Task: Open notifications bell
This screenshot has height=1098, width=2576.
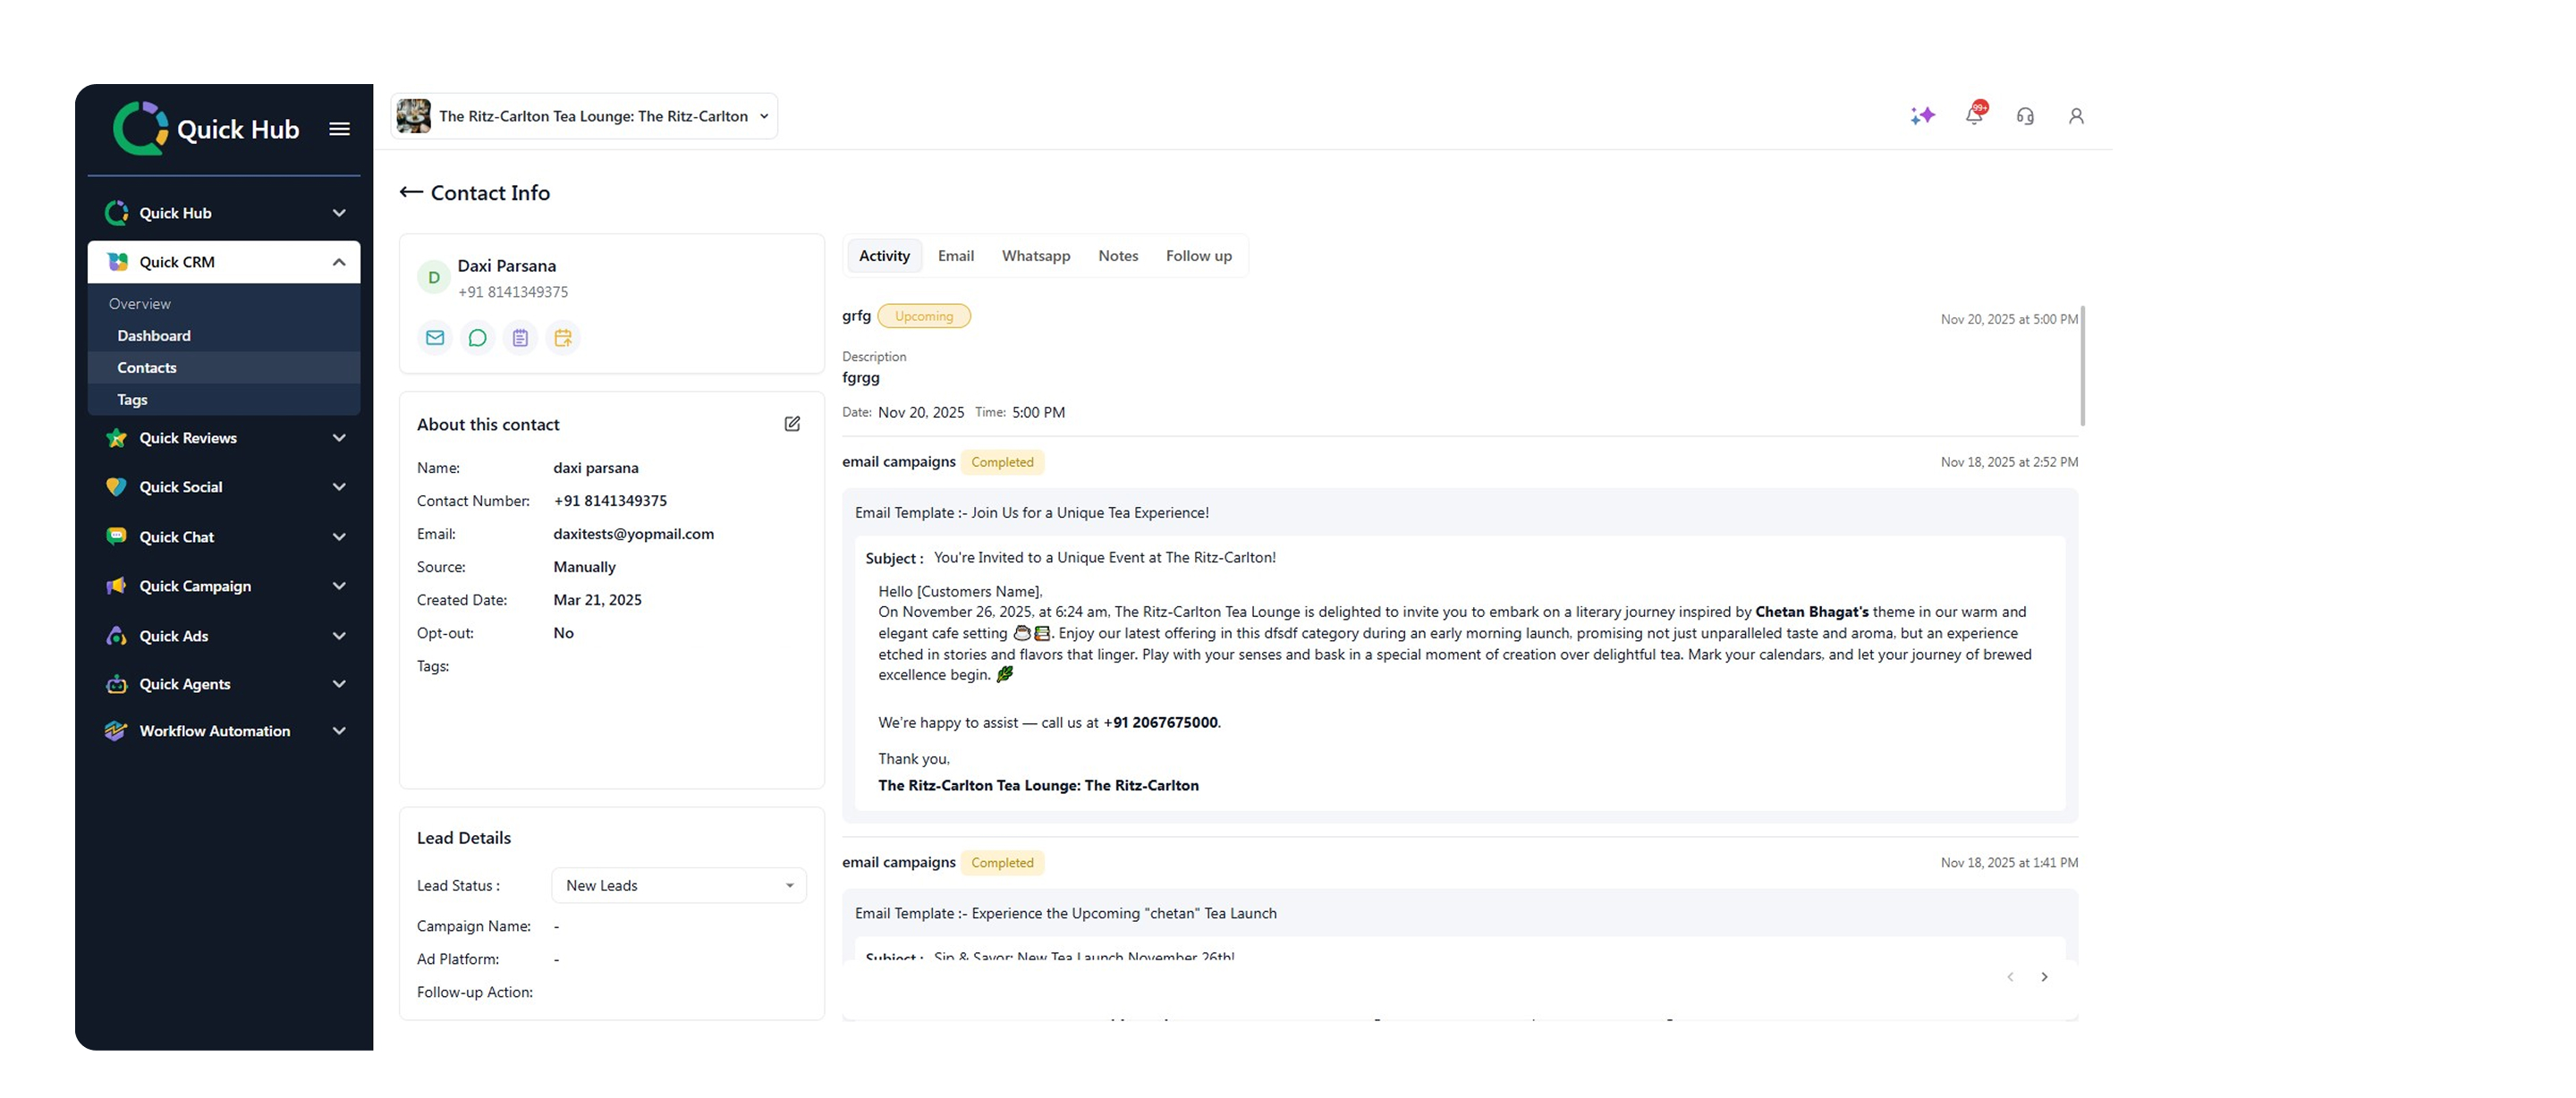Action: tap(1974, 116)
